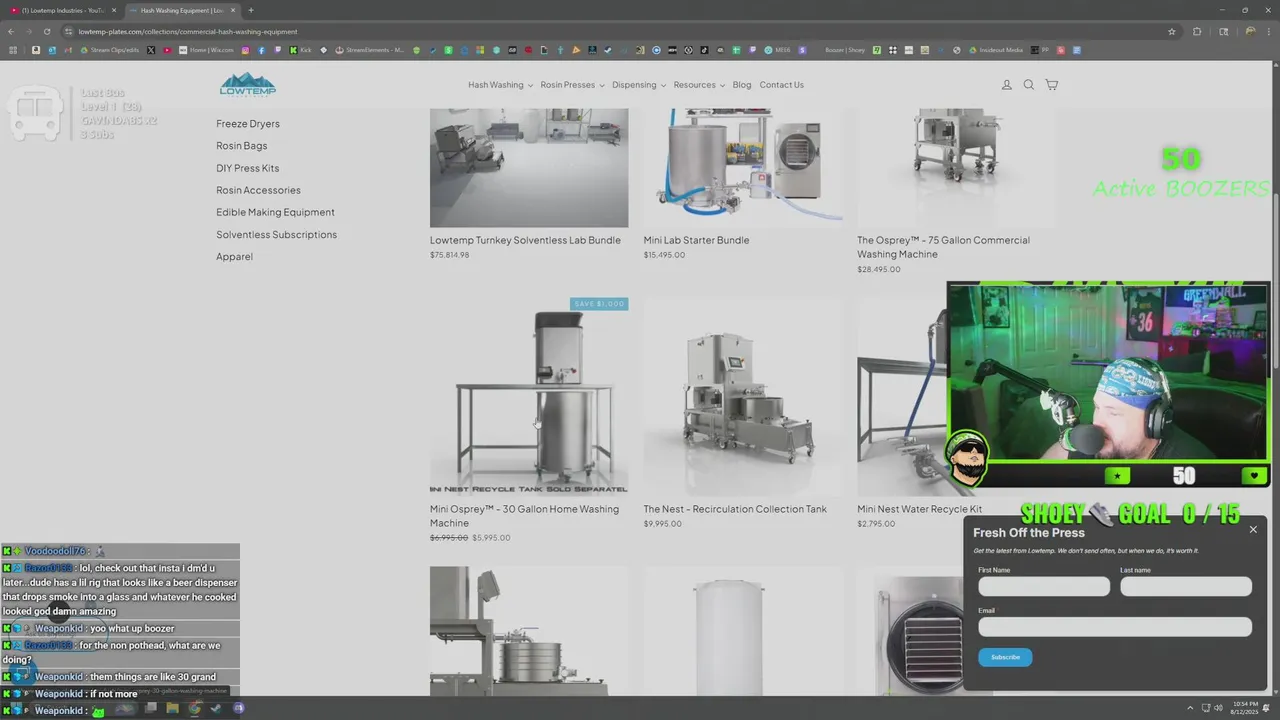Click the Last name input field
This screenshot has width=1280, height=720.
click(1186, 586)
